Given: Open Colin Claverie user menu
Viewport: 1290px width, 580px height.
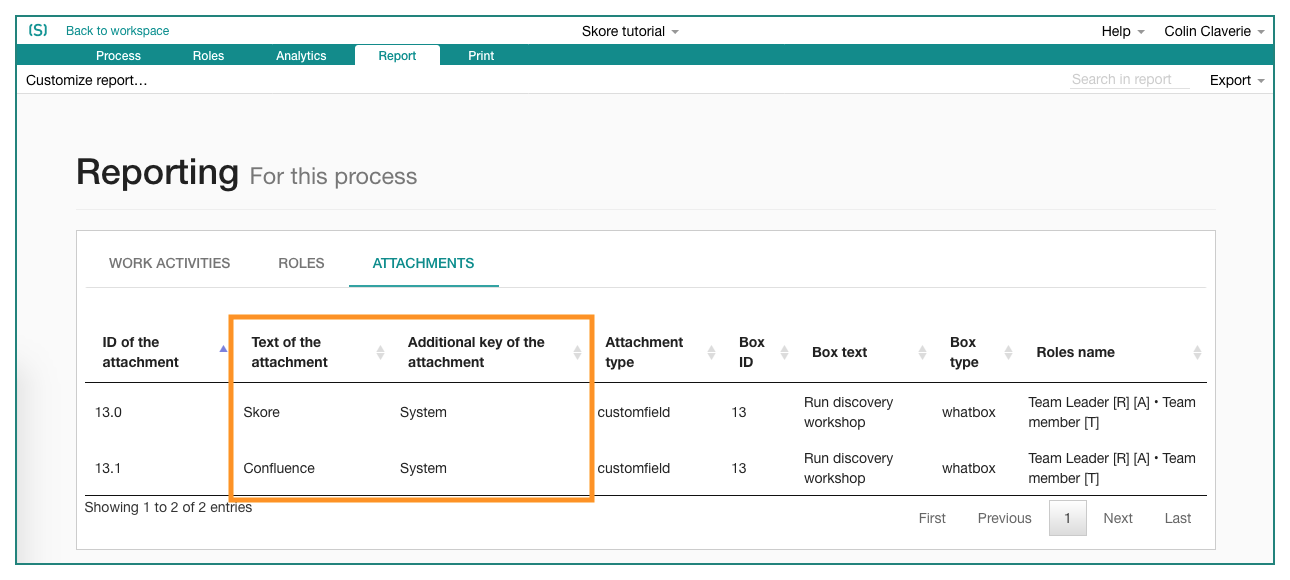Looking at the screenshot, I should (x=1214, y=31).
